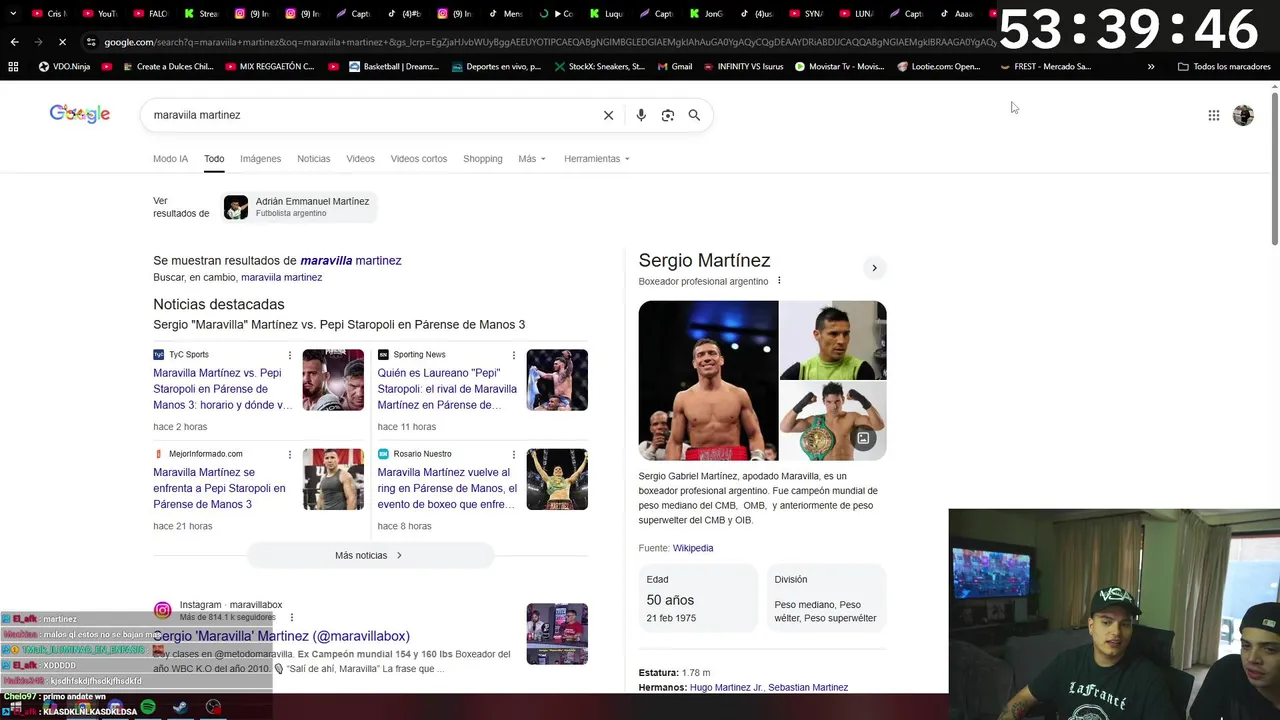Open MejorInformado article Maravilla Martínez se enfrenta
This screenshot has width=1280, height=720.
(x=219, y=488)
